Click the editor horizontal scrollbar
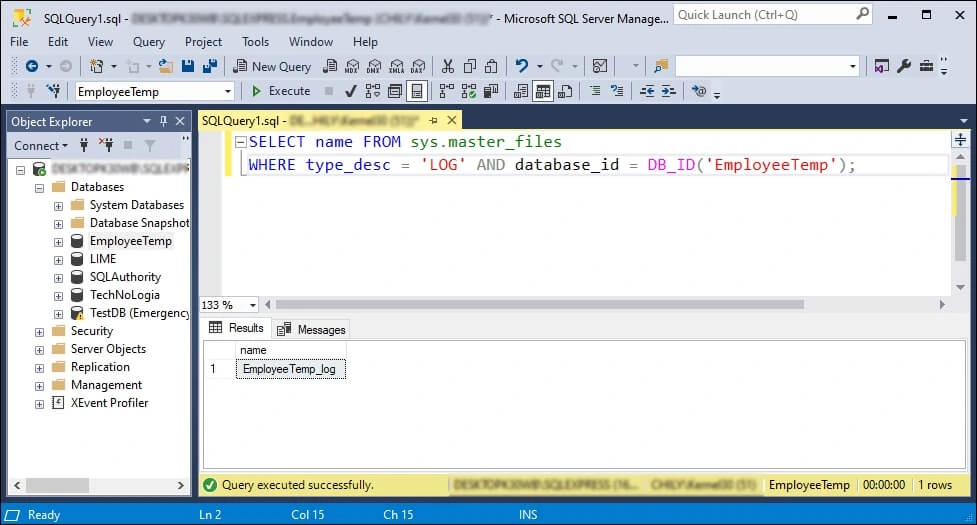This screenshot has height=525, width=977. coord(540,305)
